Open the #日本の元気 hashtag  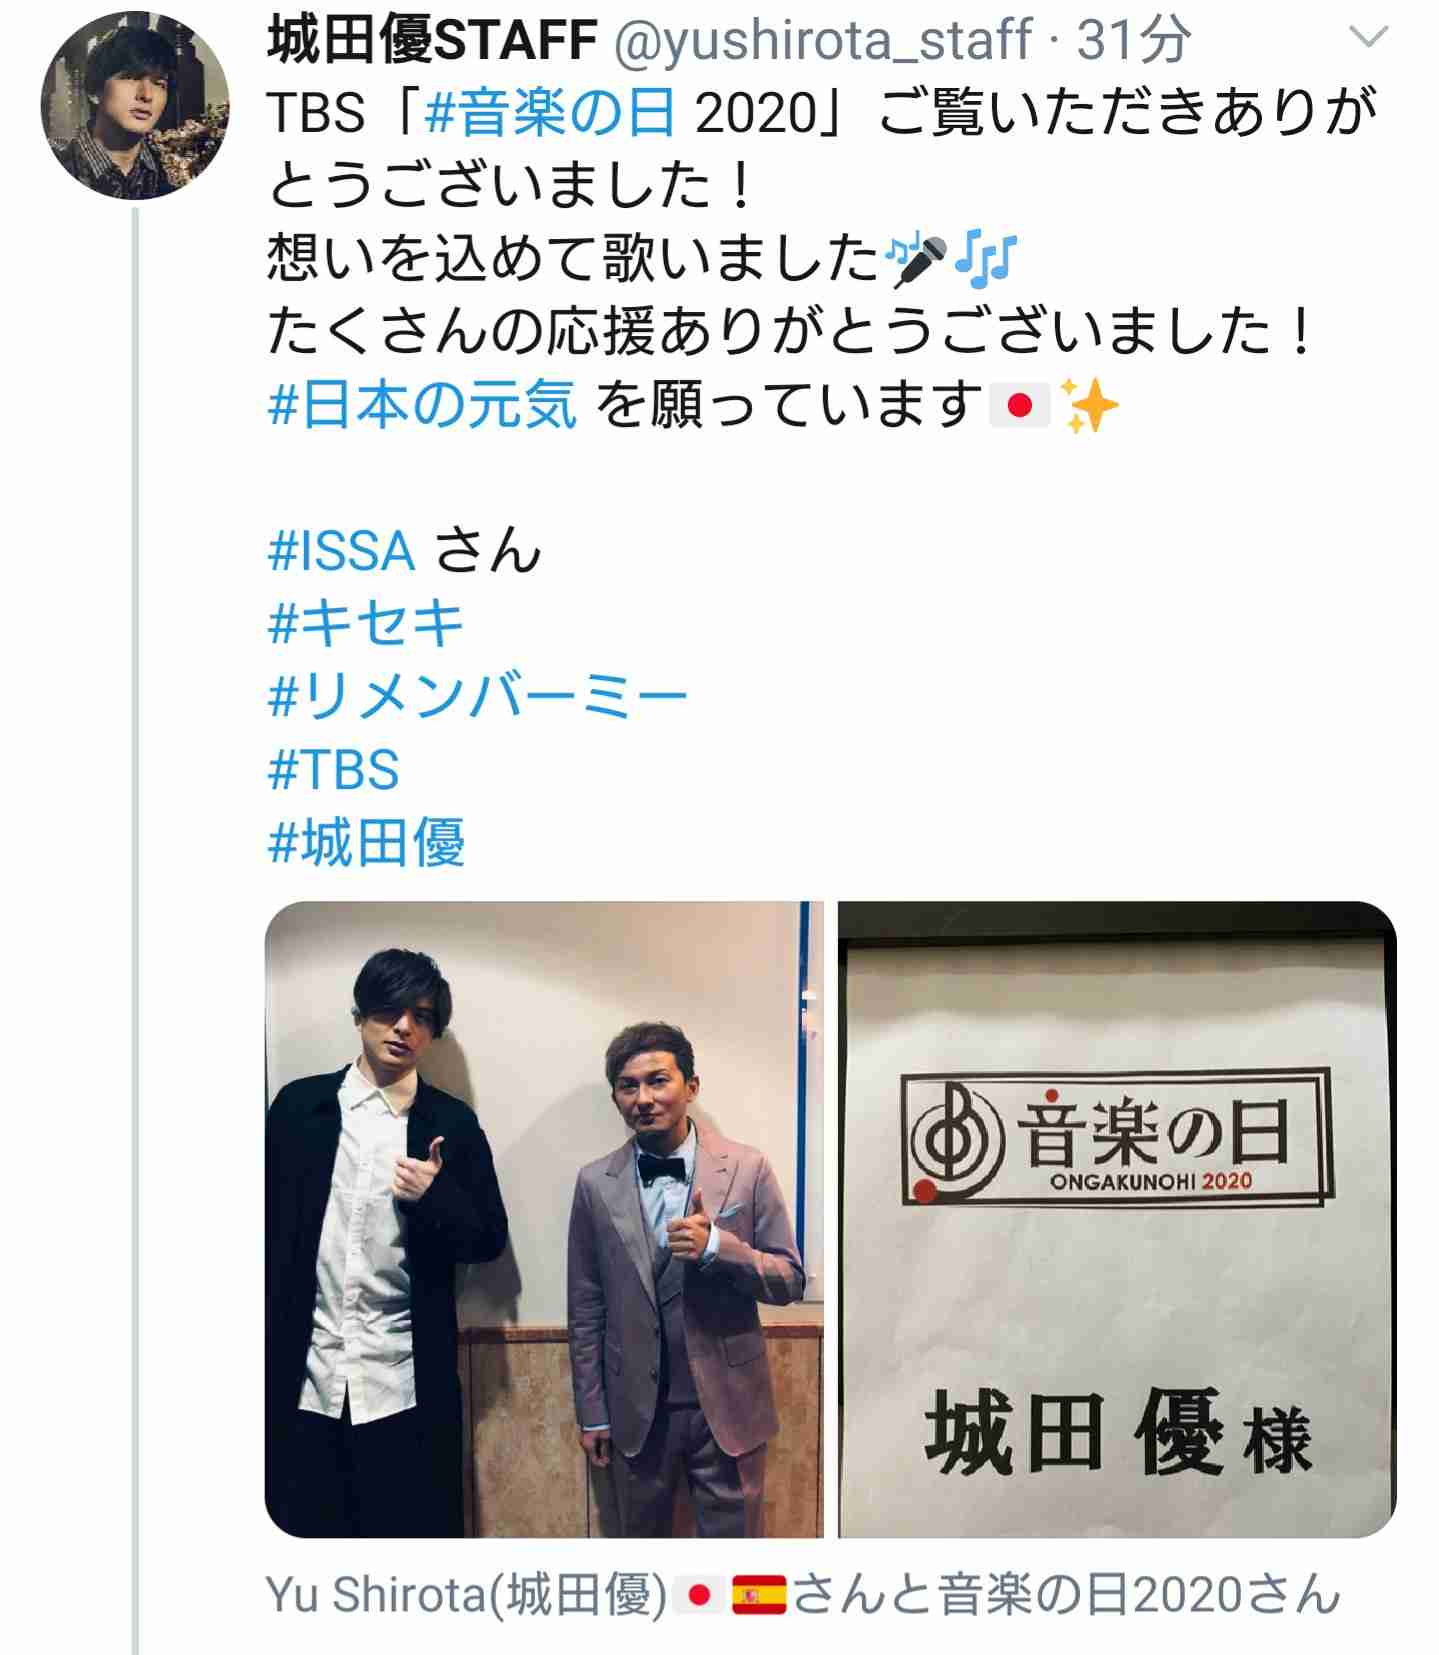click(x=423, y=405)
